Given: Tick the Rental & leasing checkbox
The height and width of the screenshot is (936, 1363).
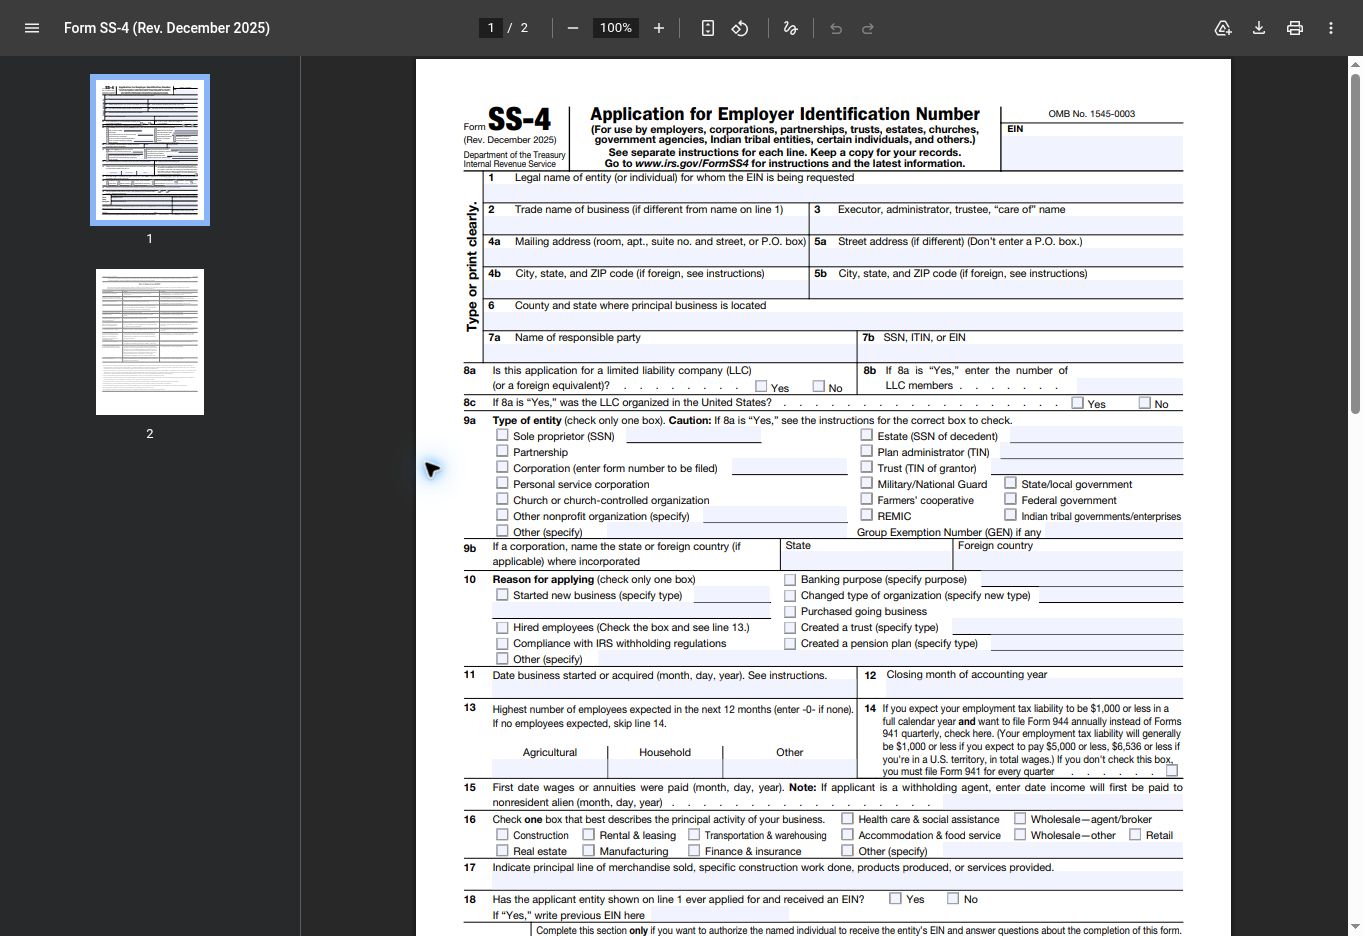Looking at the screenshot, I should coord(588,834).
